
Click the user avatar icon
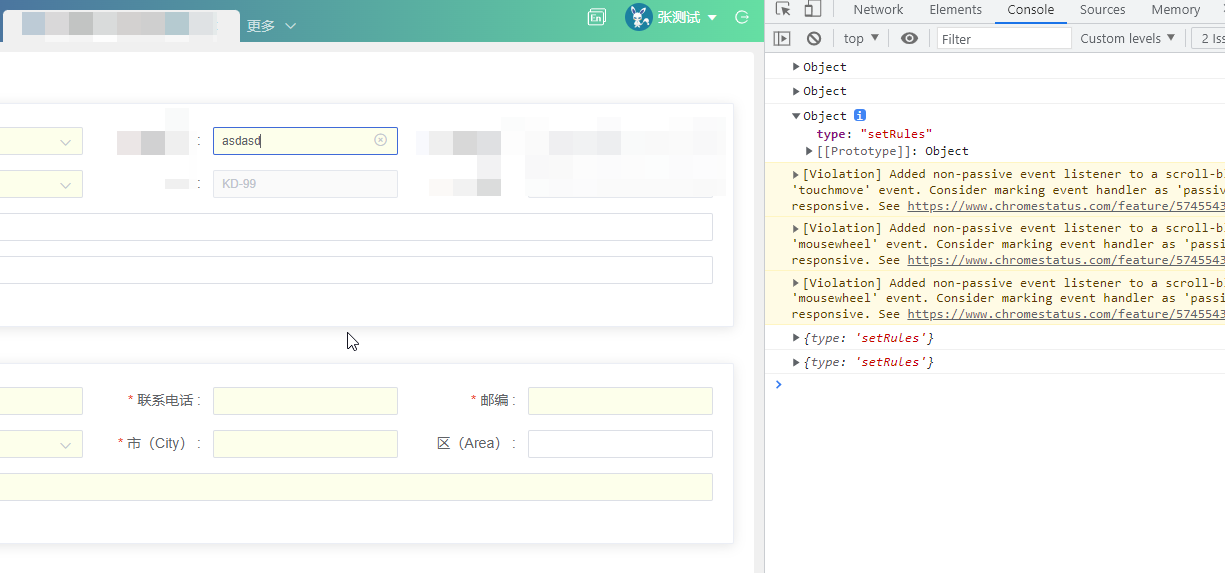638,17
